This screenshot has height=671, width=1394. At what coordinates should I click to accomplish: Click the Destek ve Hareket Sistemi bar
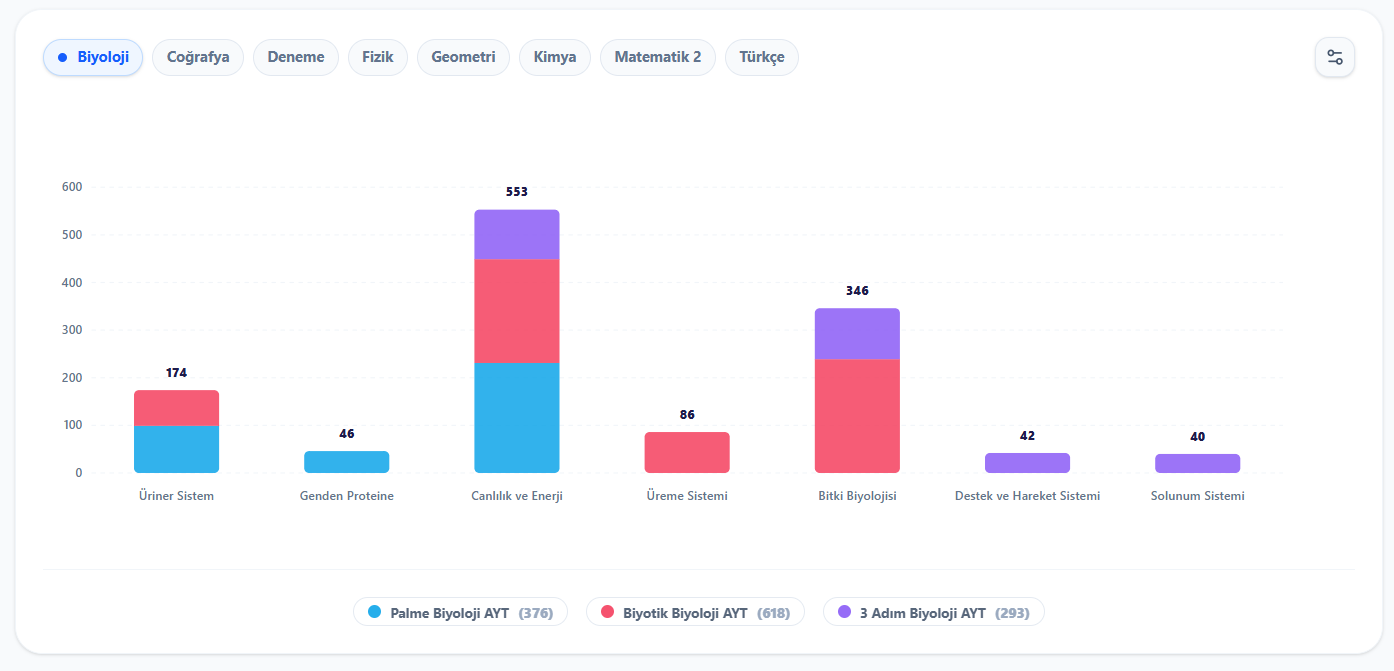pos(1027,463)
